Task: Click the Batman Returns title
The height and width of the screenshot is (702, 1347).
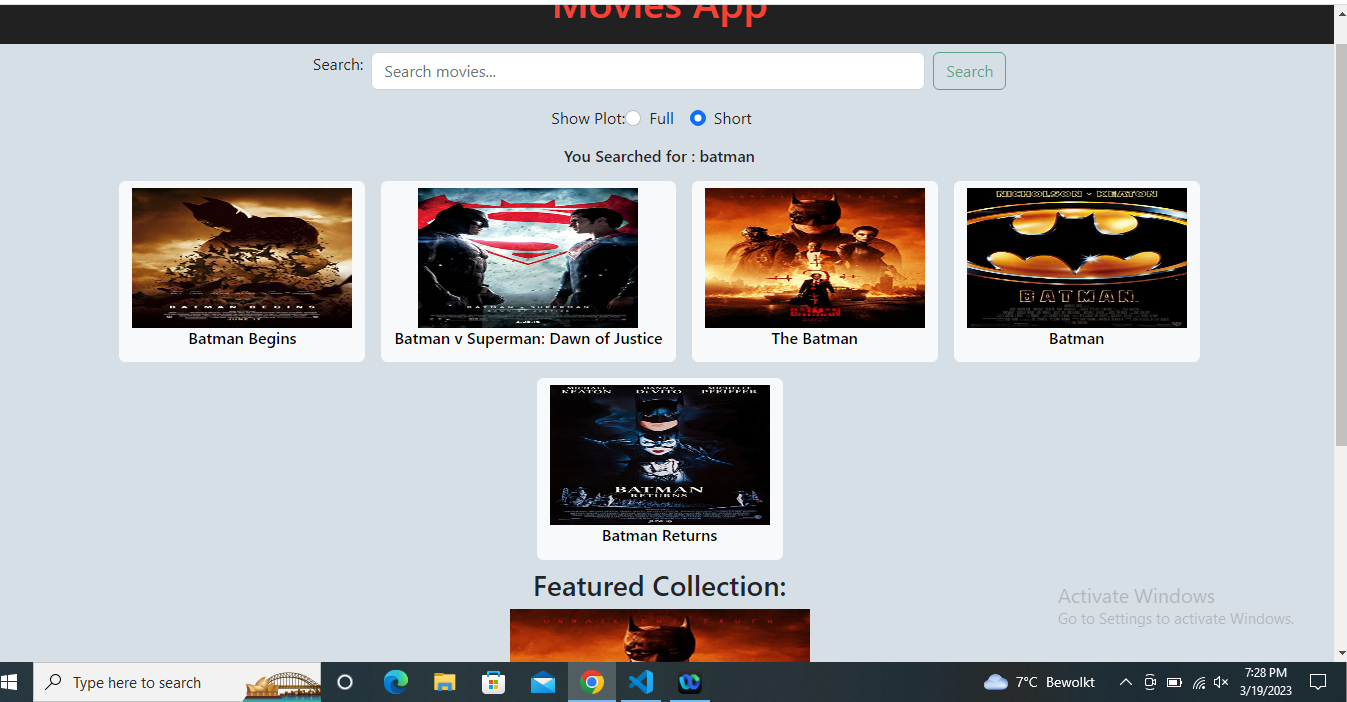Action: coord(660,536)
